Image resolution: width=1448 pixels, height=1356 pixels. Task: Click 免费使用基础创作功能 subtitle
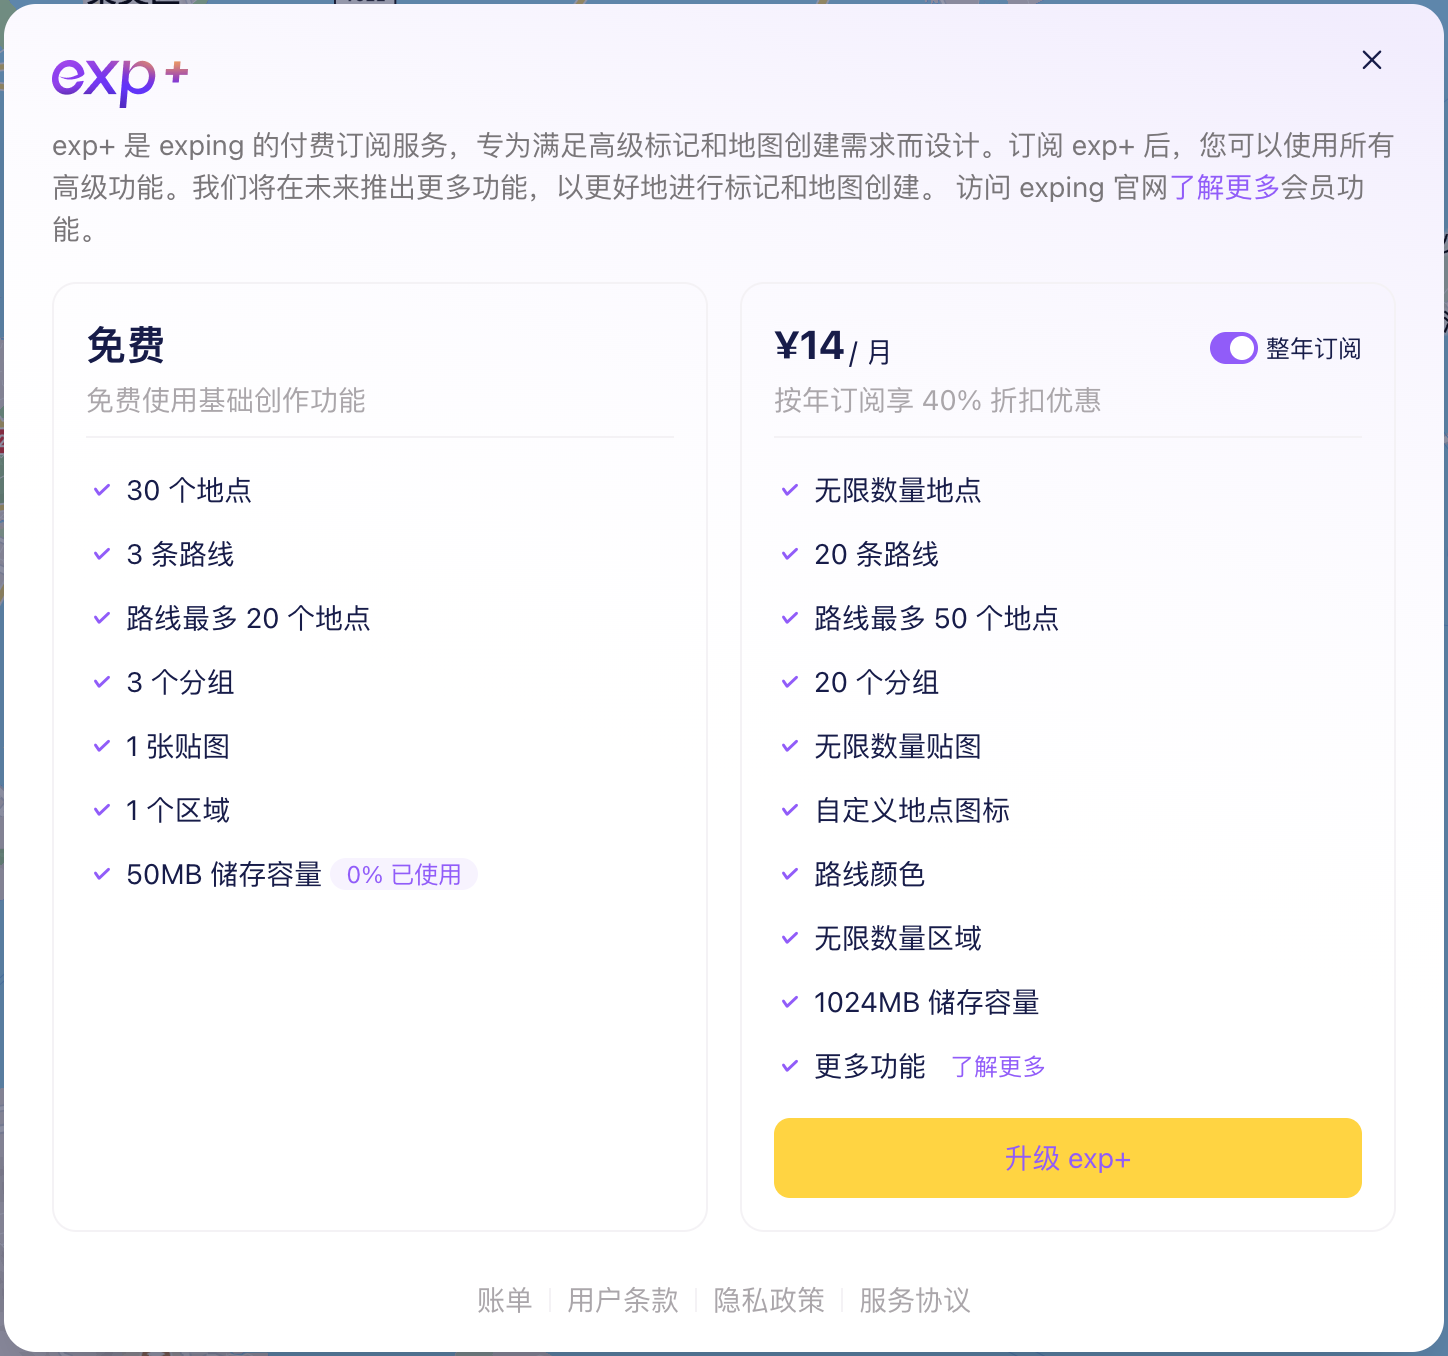tap(226, 400)
